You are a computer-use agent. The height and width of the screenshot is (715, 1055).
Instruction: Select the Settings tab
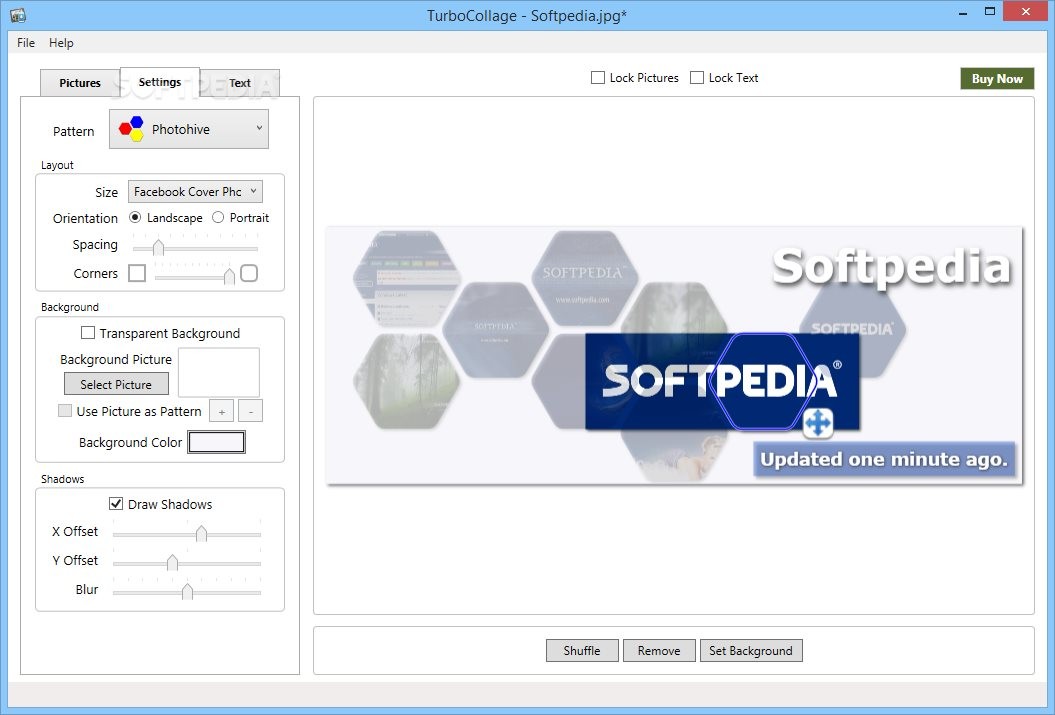coord(160,82)
